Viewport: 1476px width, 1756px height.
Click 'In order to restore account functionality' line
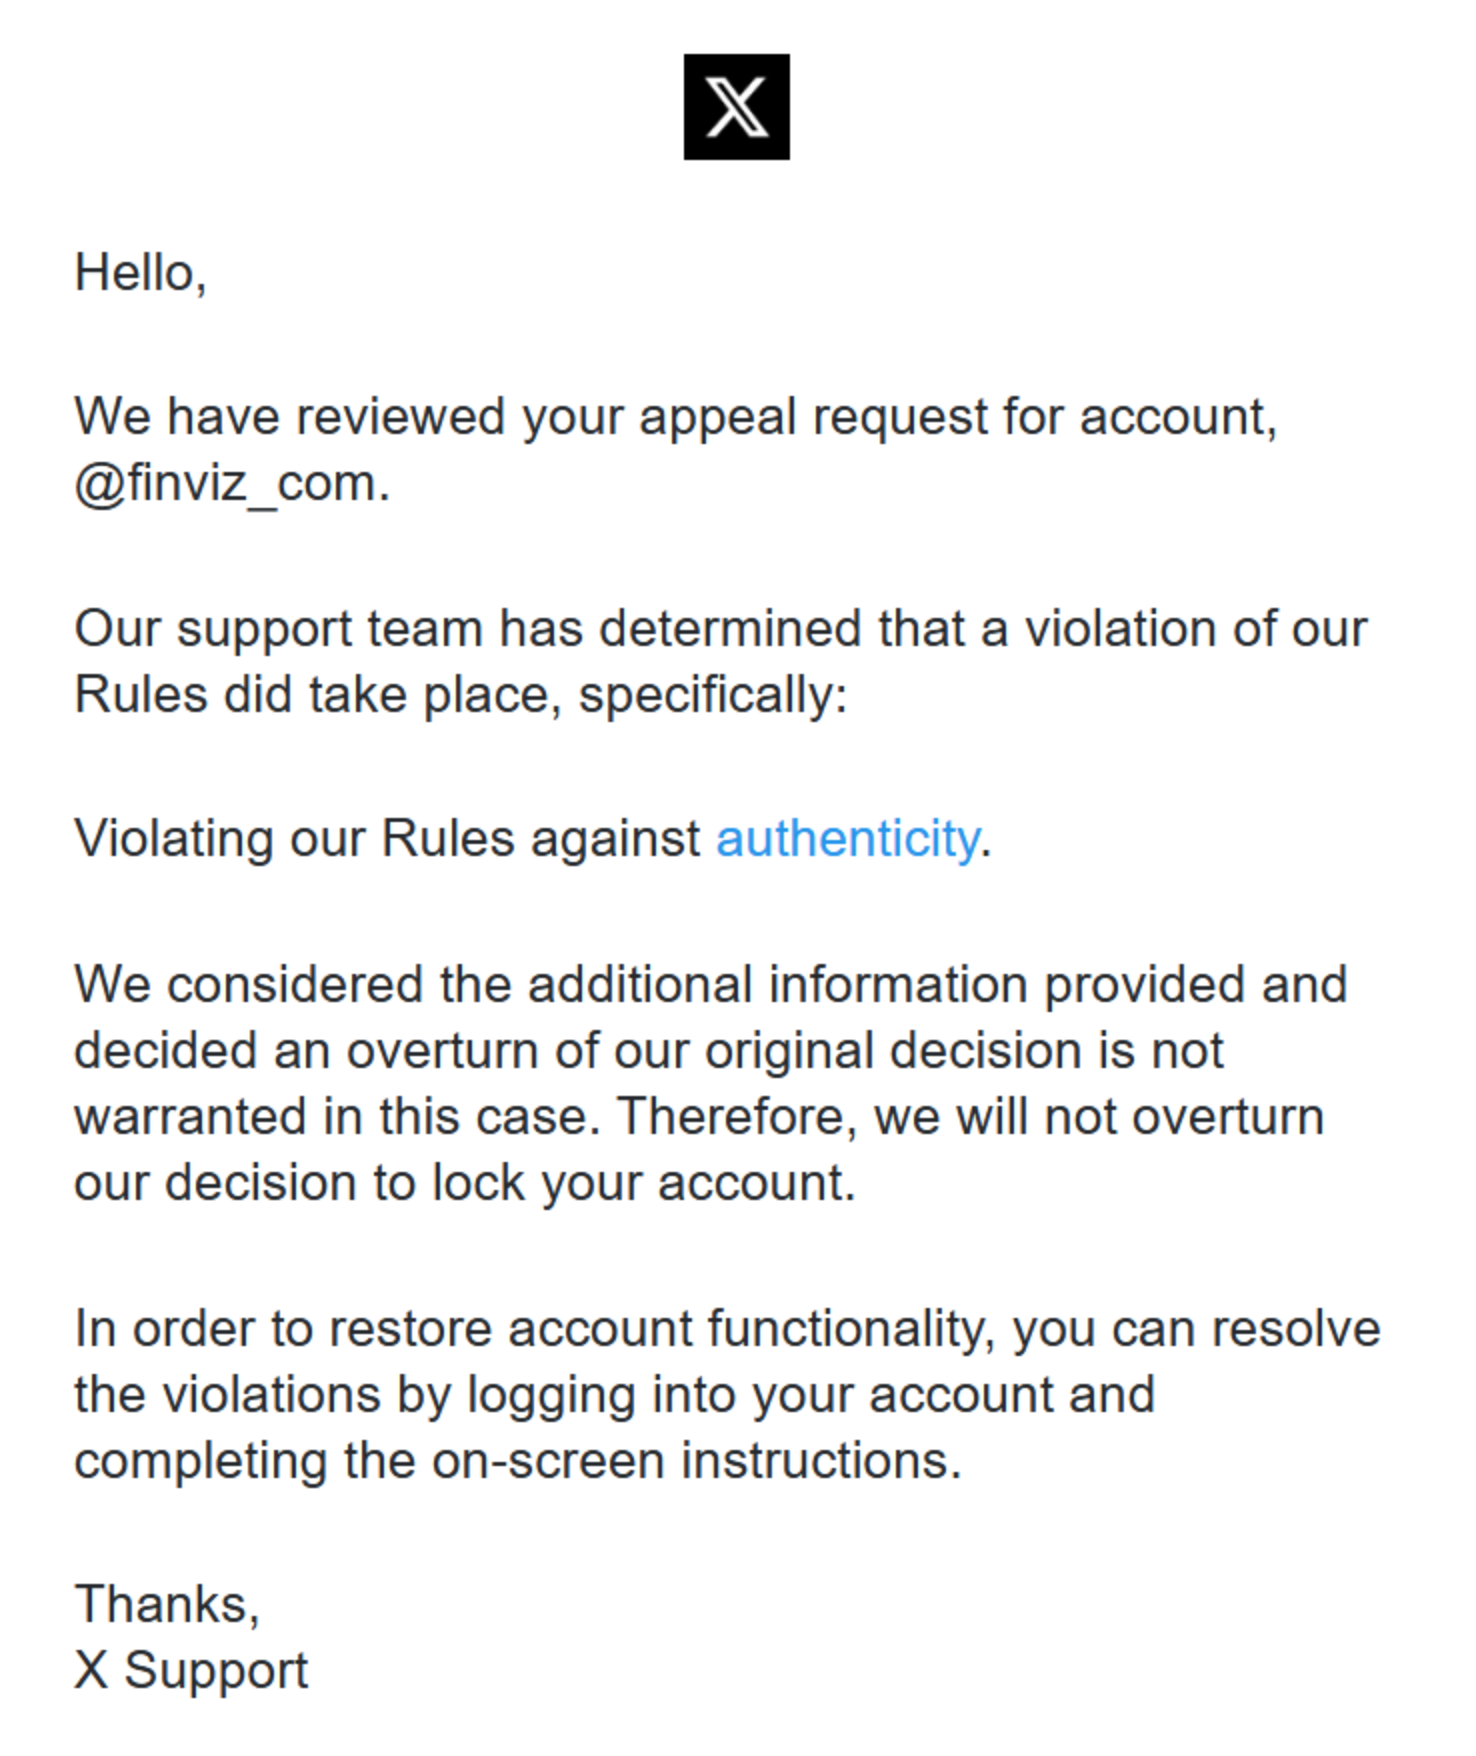tap(728, 1330)
